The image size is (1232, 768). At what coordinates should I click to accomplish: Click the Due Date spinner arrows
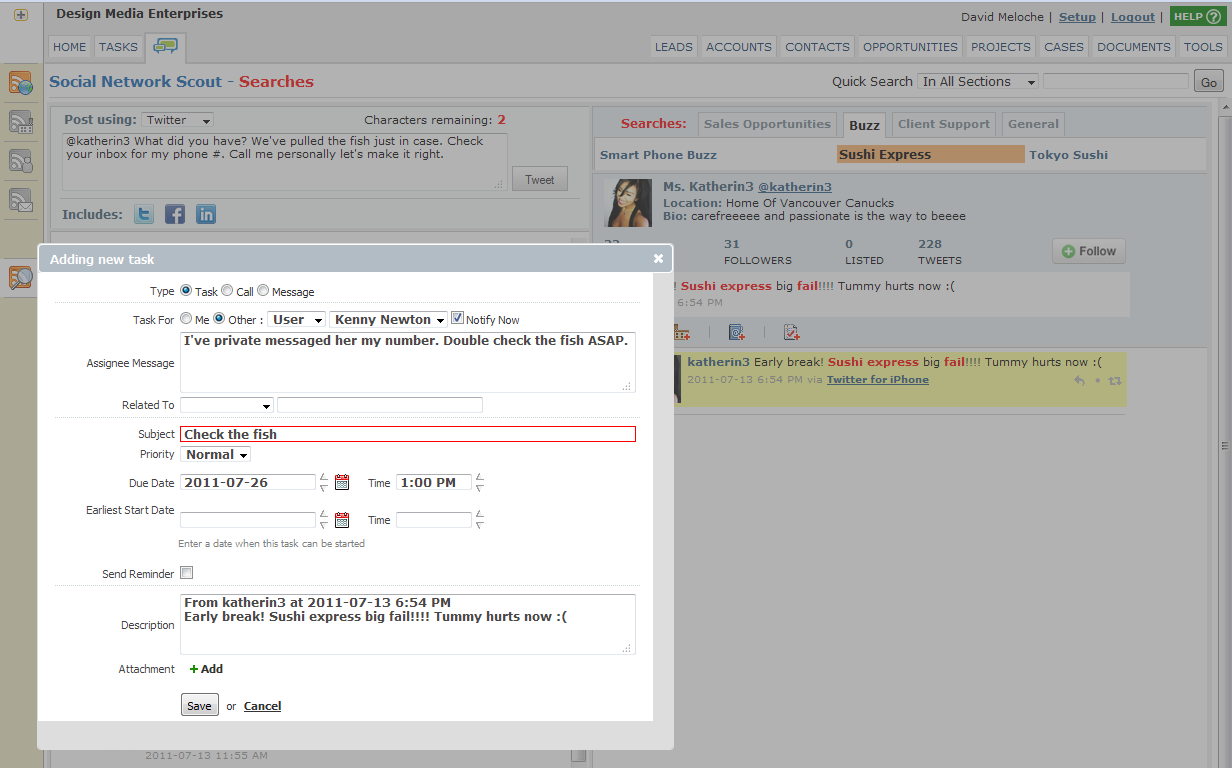323,482
